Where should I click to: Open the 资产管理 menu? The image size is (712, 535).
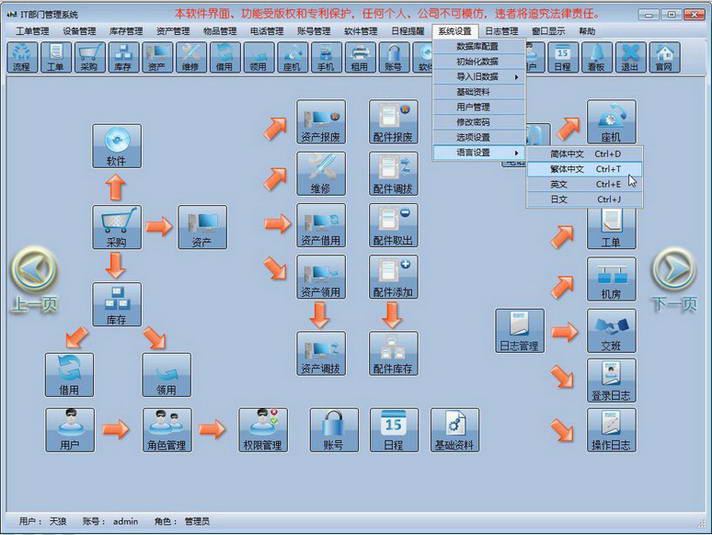[x=173, y=31]
